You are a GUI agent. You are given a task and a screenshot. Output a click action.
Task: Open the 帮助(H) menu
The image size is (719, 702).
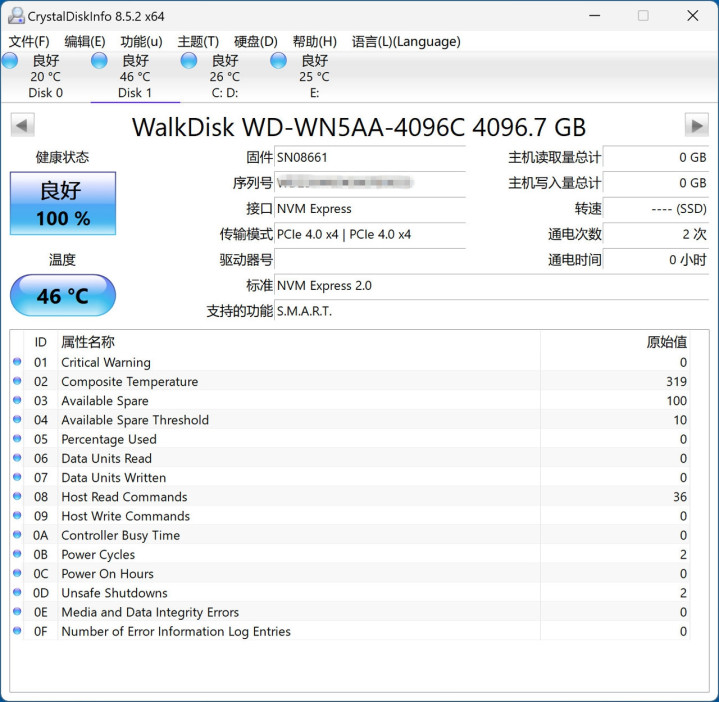315,42
